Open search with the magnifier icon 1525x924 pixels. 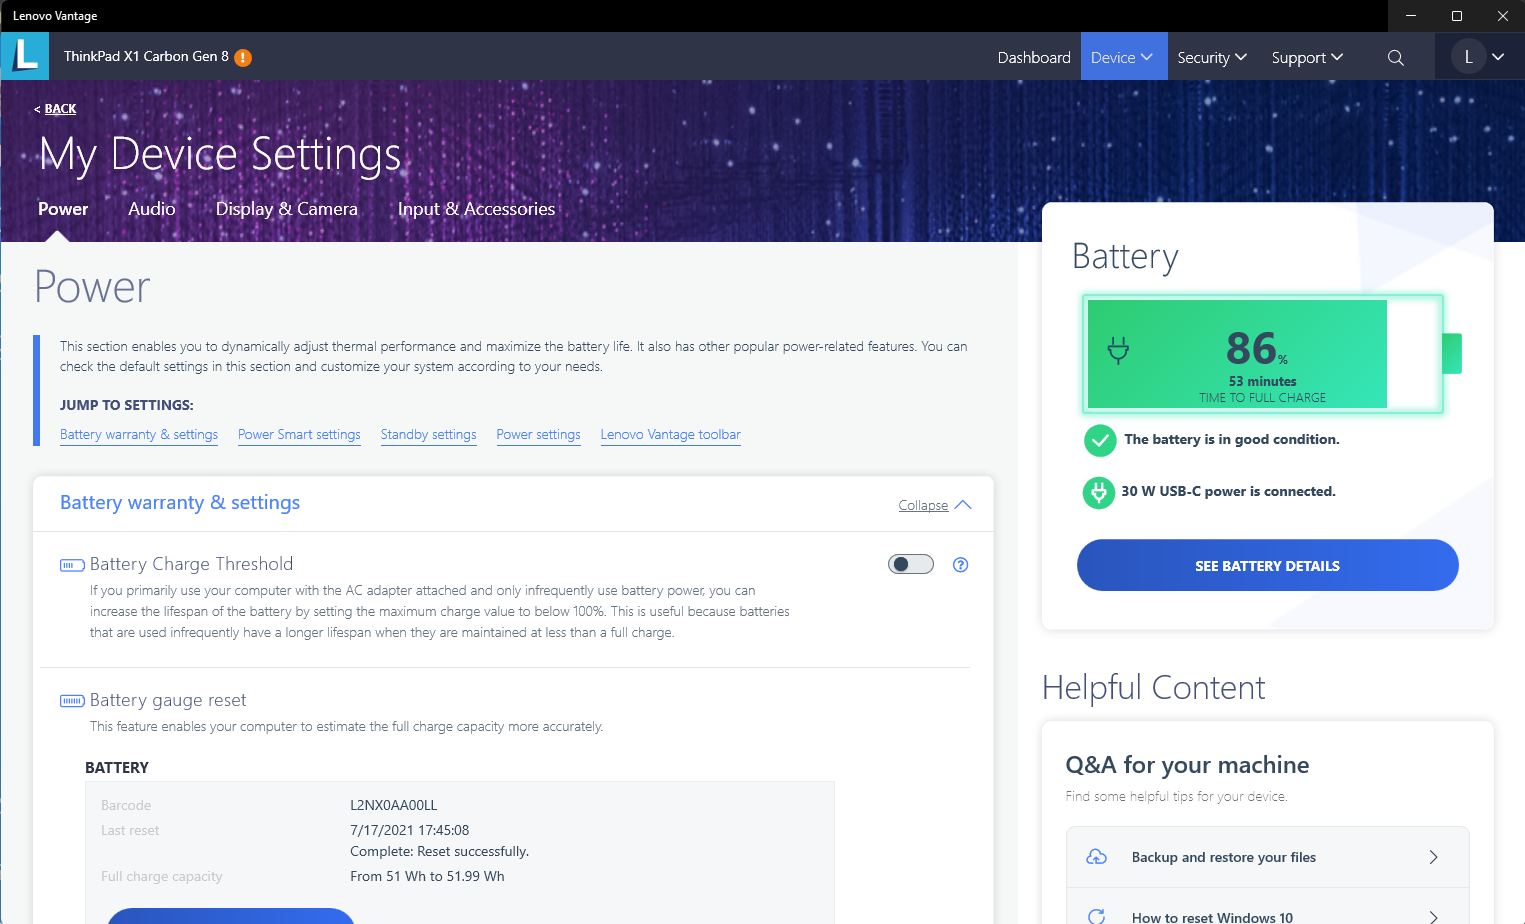[x=1395, y=58]
